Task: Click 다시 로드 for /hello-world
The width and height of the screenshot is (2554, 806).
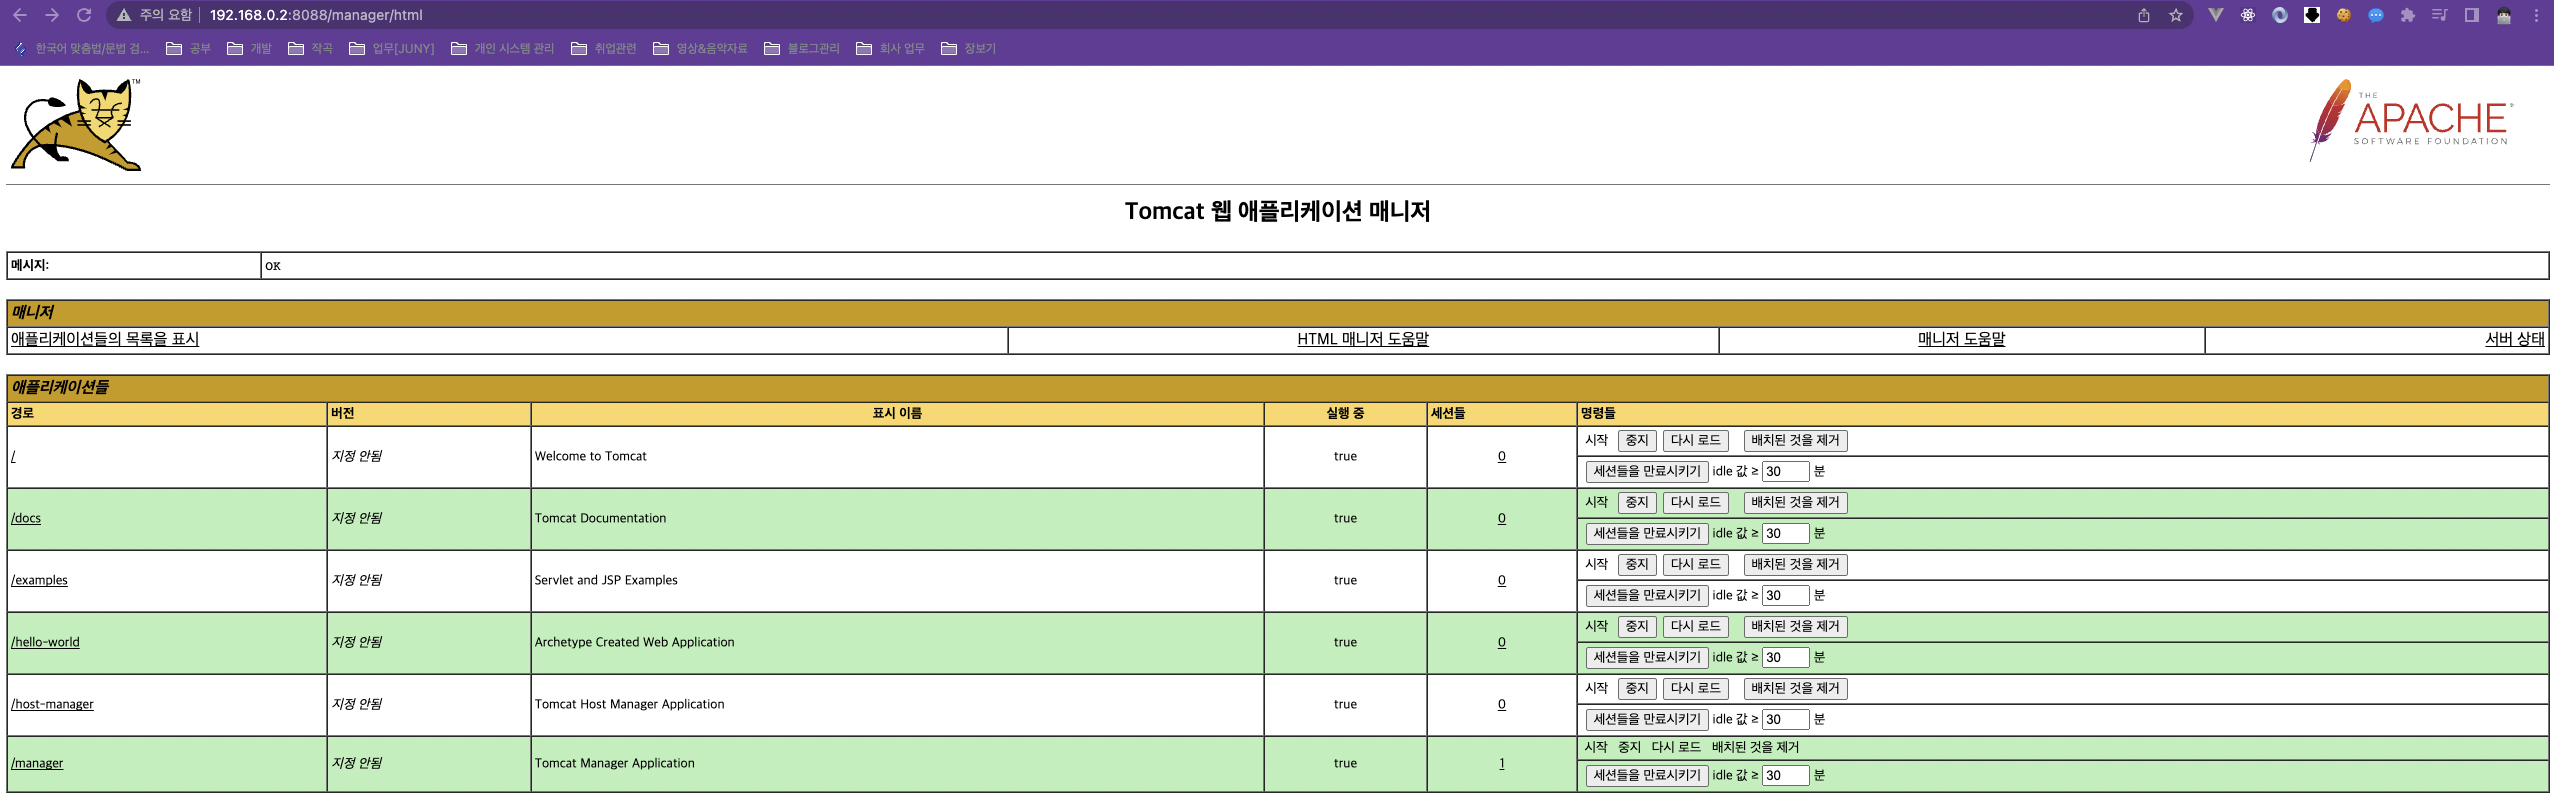Action: tap(1695, 627)
